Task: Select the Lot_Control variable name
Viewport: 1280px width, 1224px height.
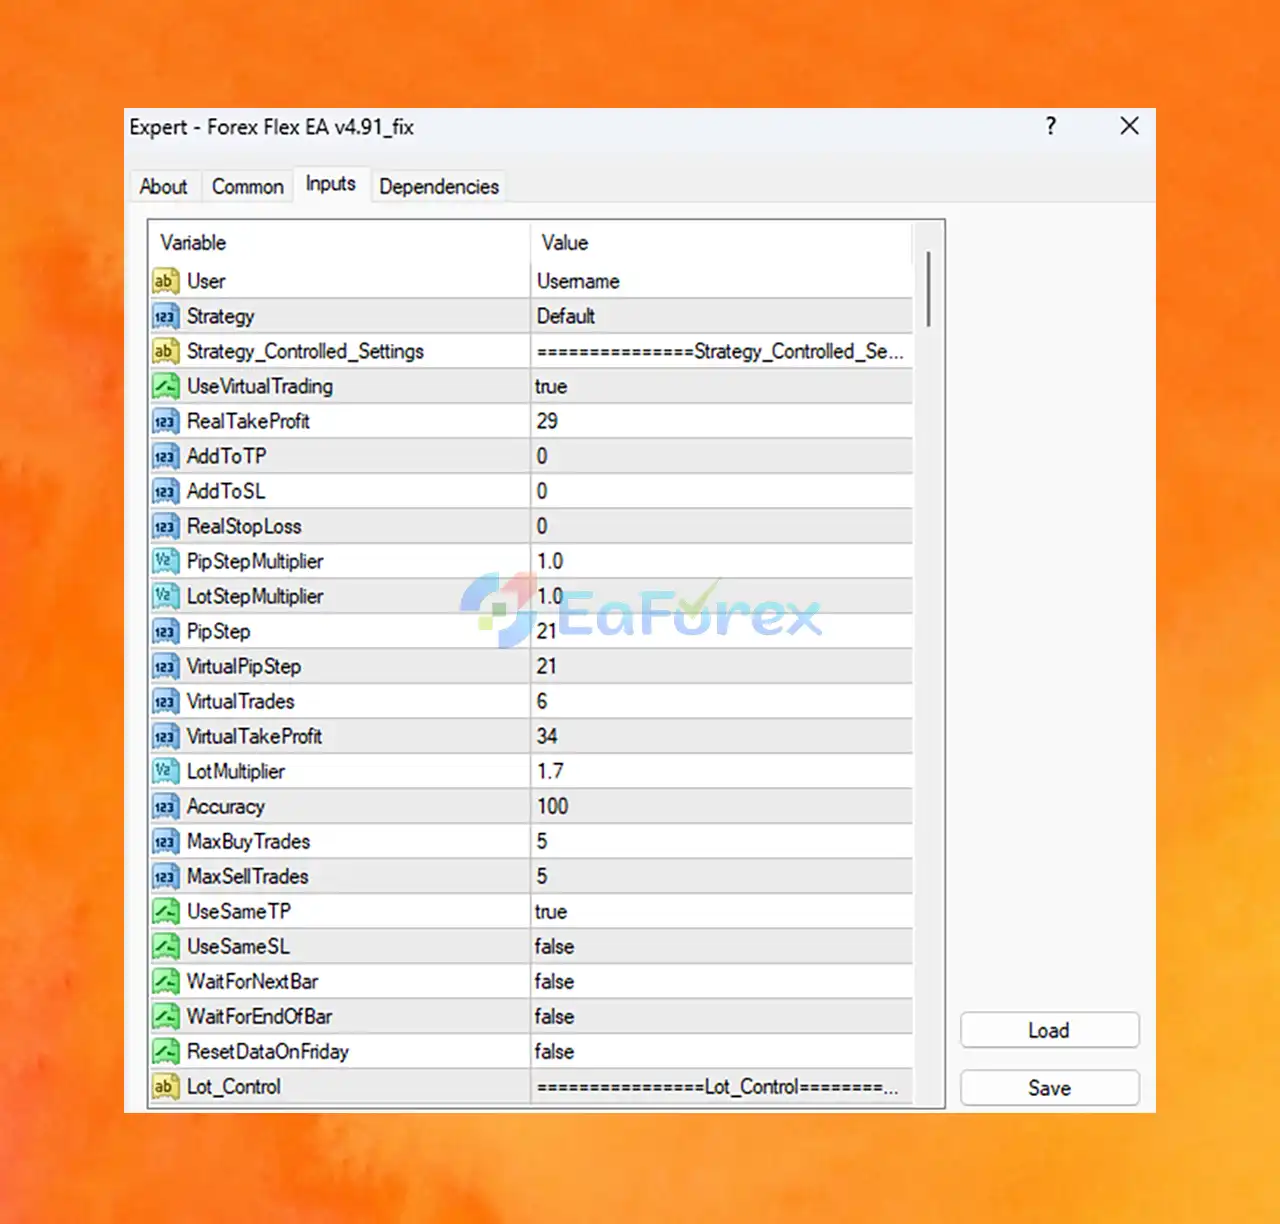Action: [x=234, y=1086]
